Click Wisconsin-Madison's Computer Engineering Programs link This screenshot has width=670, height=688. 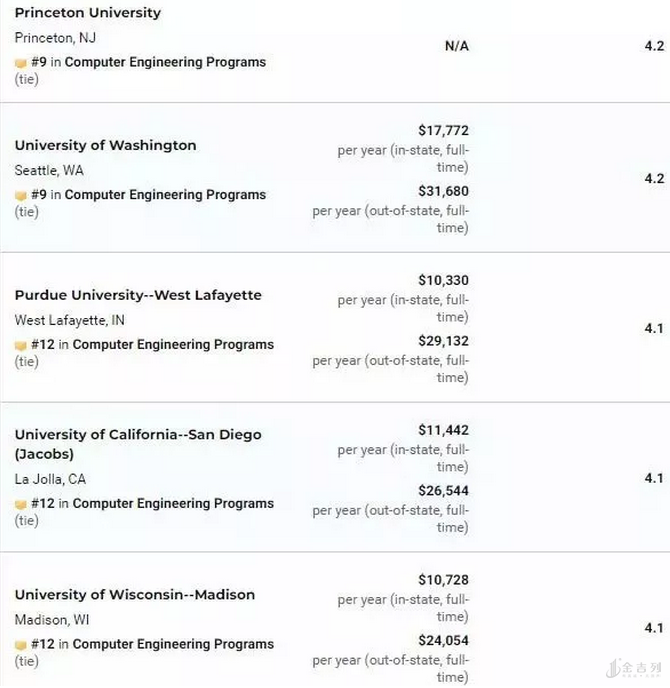(x=173, y=645)
